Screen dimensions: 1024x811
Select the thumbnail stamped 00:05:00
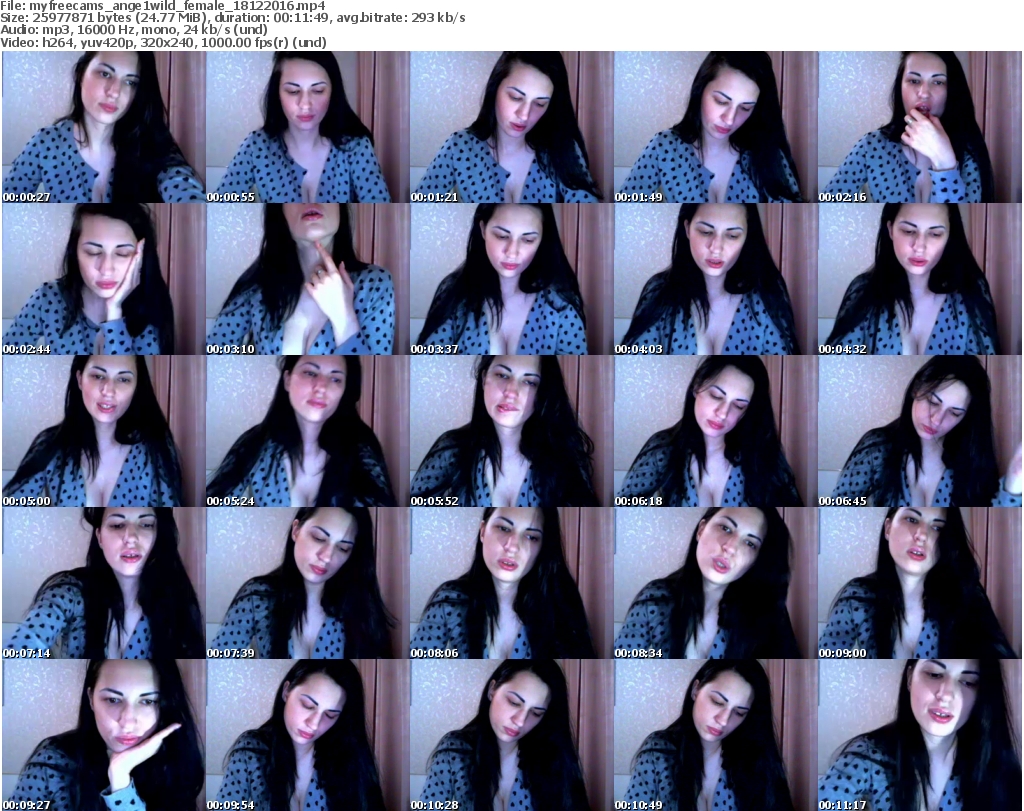tap(104, 431)
